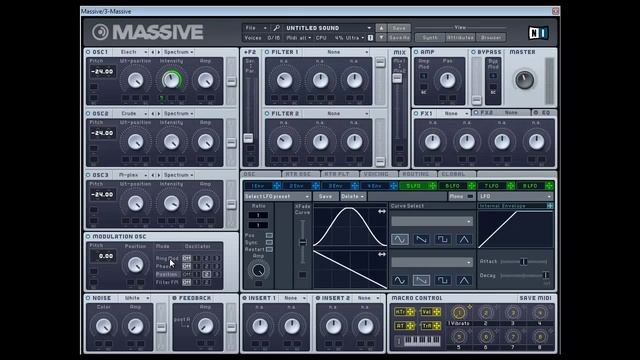Viewport: 640px width, 360px height.
Task: Open the File menu dropdown
Action: click(x=255, y=28)
